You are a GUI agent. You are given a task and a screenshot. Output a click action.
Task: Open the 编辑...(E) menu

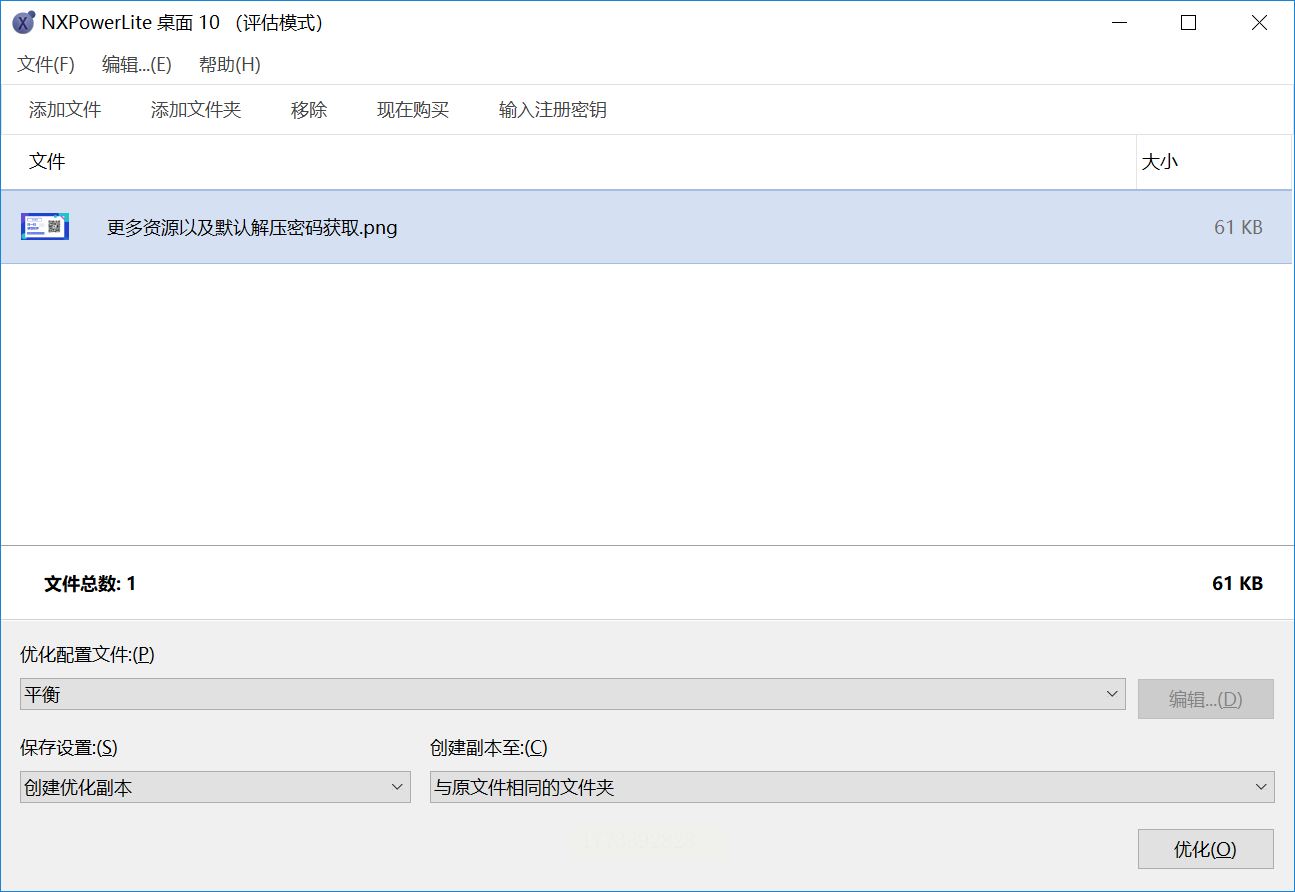pos(137,65)
